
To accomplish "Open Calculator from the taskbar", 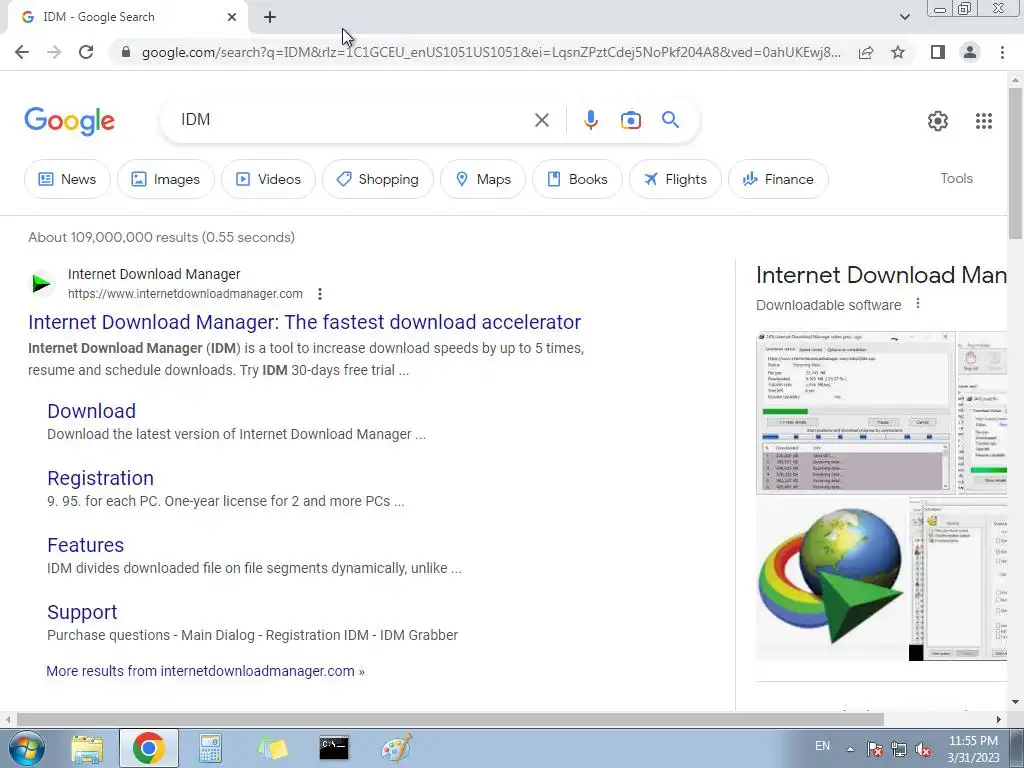I will point(210,749).
